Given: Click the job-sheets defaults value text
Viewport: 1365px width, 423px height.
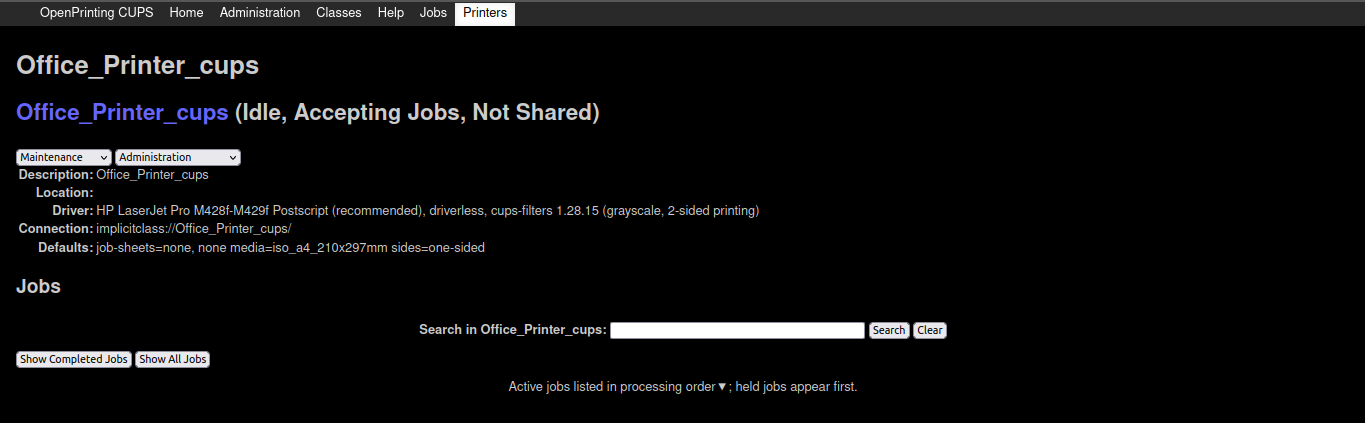Looking at the screenshot, I should point(290,247).
